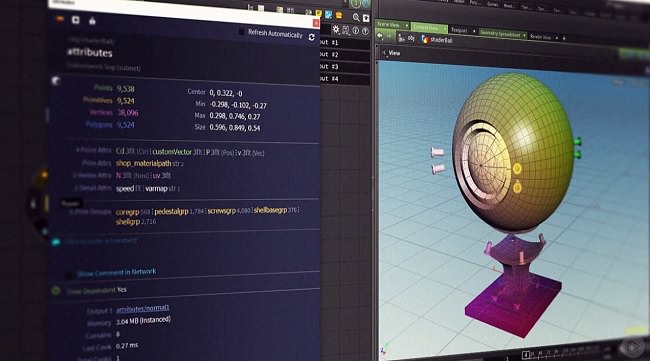Click the customVector point attribute
The height and width of the screenshot is (361, 650).
click(x=172, y=152)
